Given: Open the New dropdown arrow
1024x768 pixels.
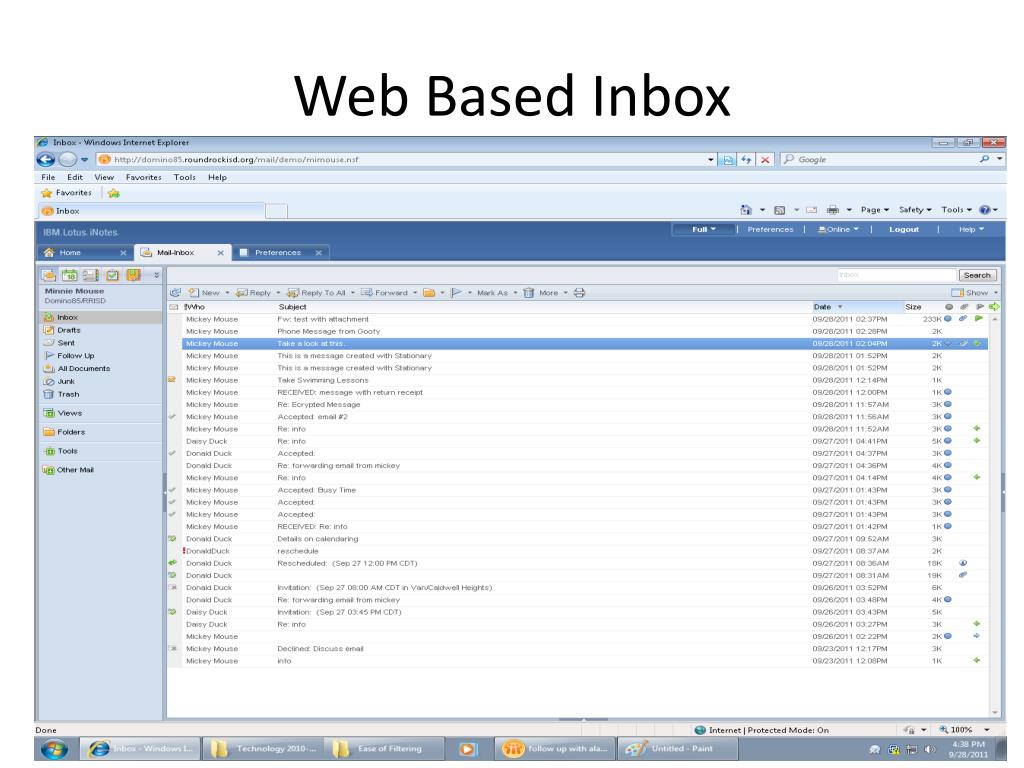Looking at the screenshot, I should point(227,293).
